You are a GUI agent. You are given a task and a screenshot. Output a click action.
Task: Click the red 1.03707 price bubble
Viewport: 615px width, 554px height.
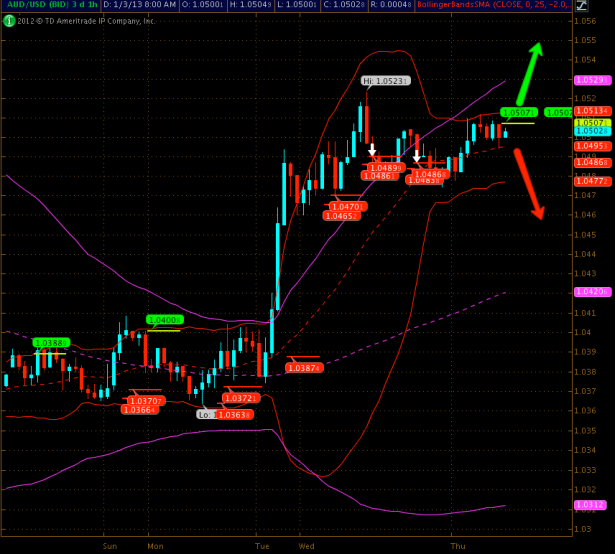click(x=146, y=401)
